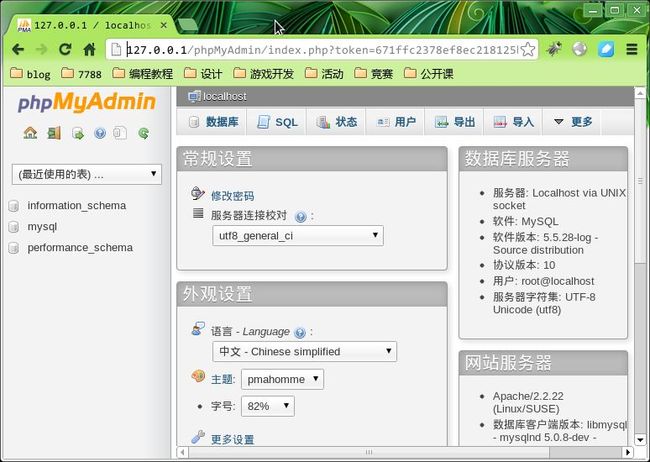The image size is (650, 462).
Task: Click the blue tag extension icon
Action: pos(606,49)
